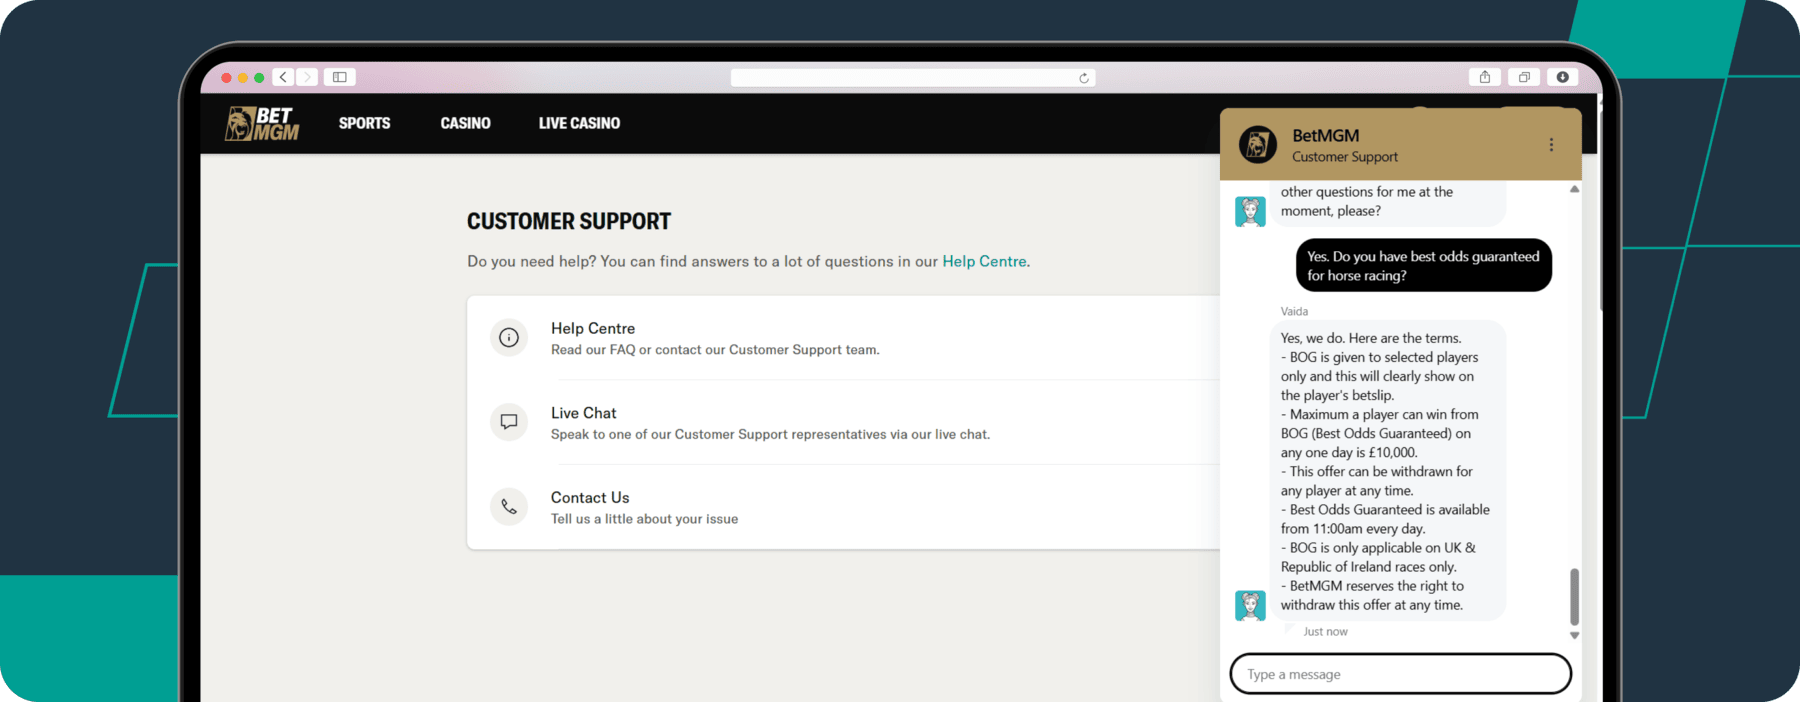Click the chat scrollbar up arrow

(x=1574, y=189)
